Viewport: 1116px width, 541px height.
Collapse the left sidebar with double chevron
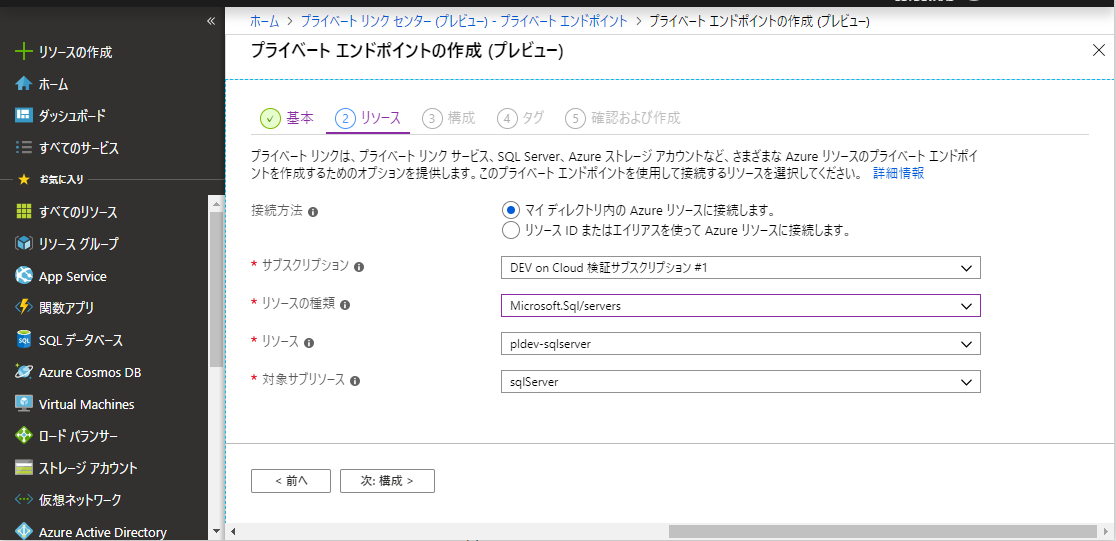[211, 21]
